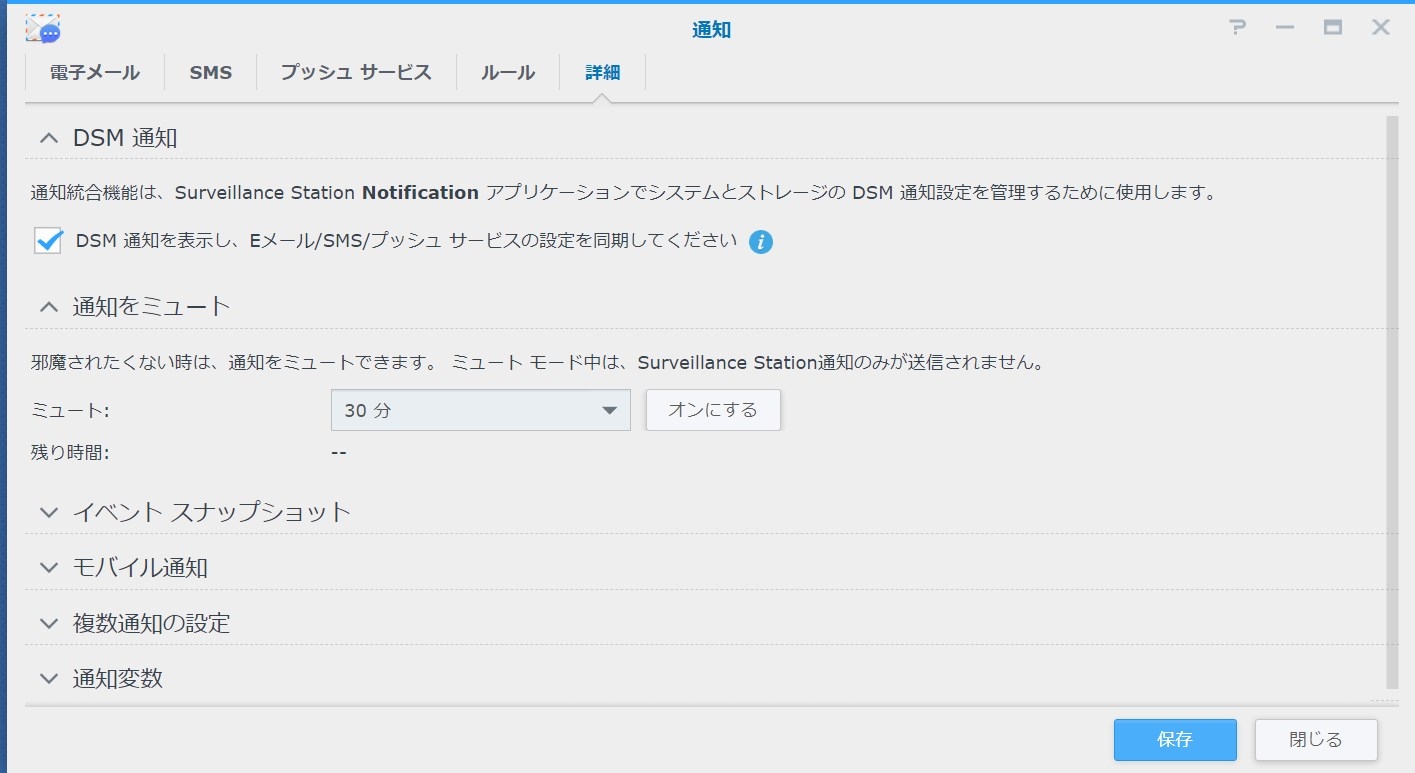The image size is (1415, 773).
Task: Select the ルール tab
Action: tap(508, 73)
